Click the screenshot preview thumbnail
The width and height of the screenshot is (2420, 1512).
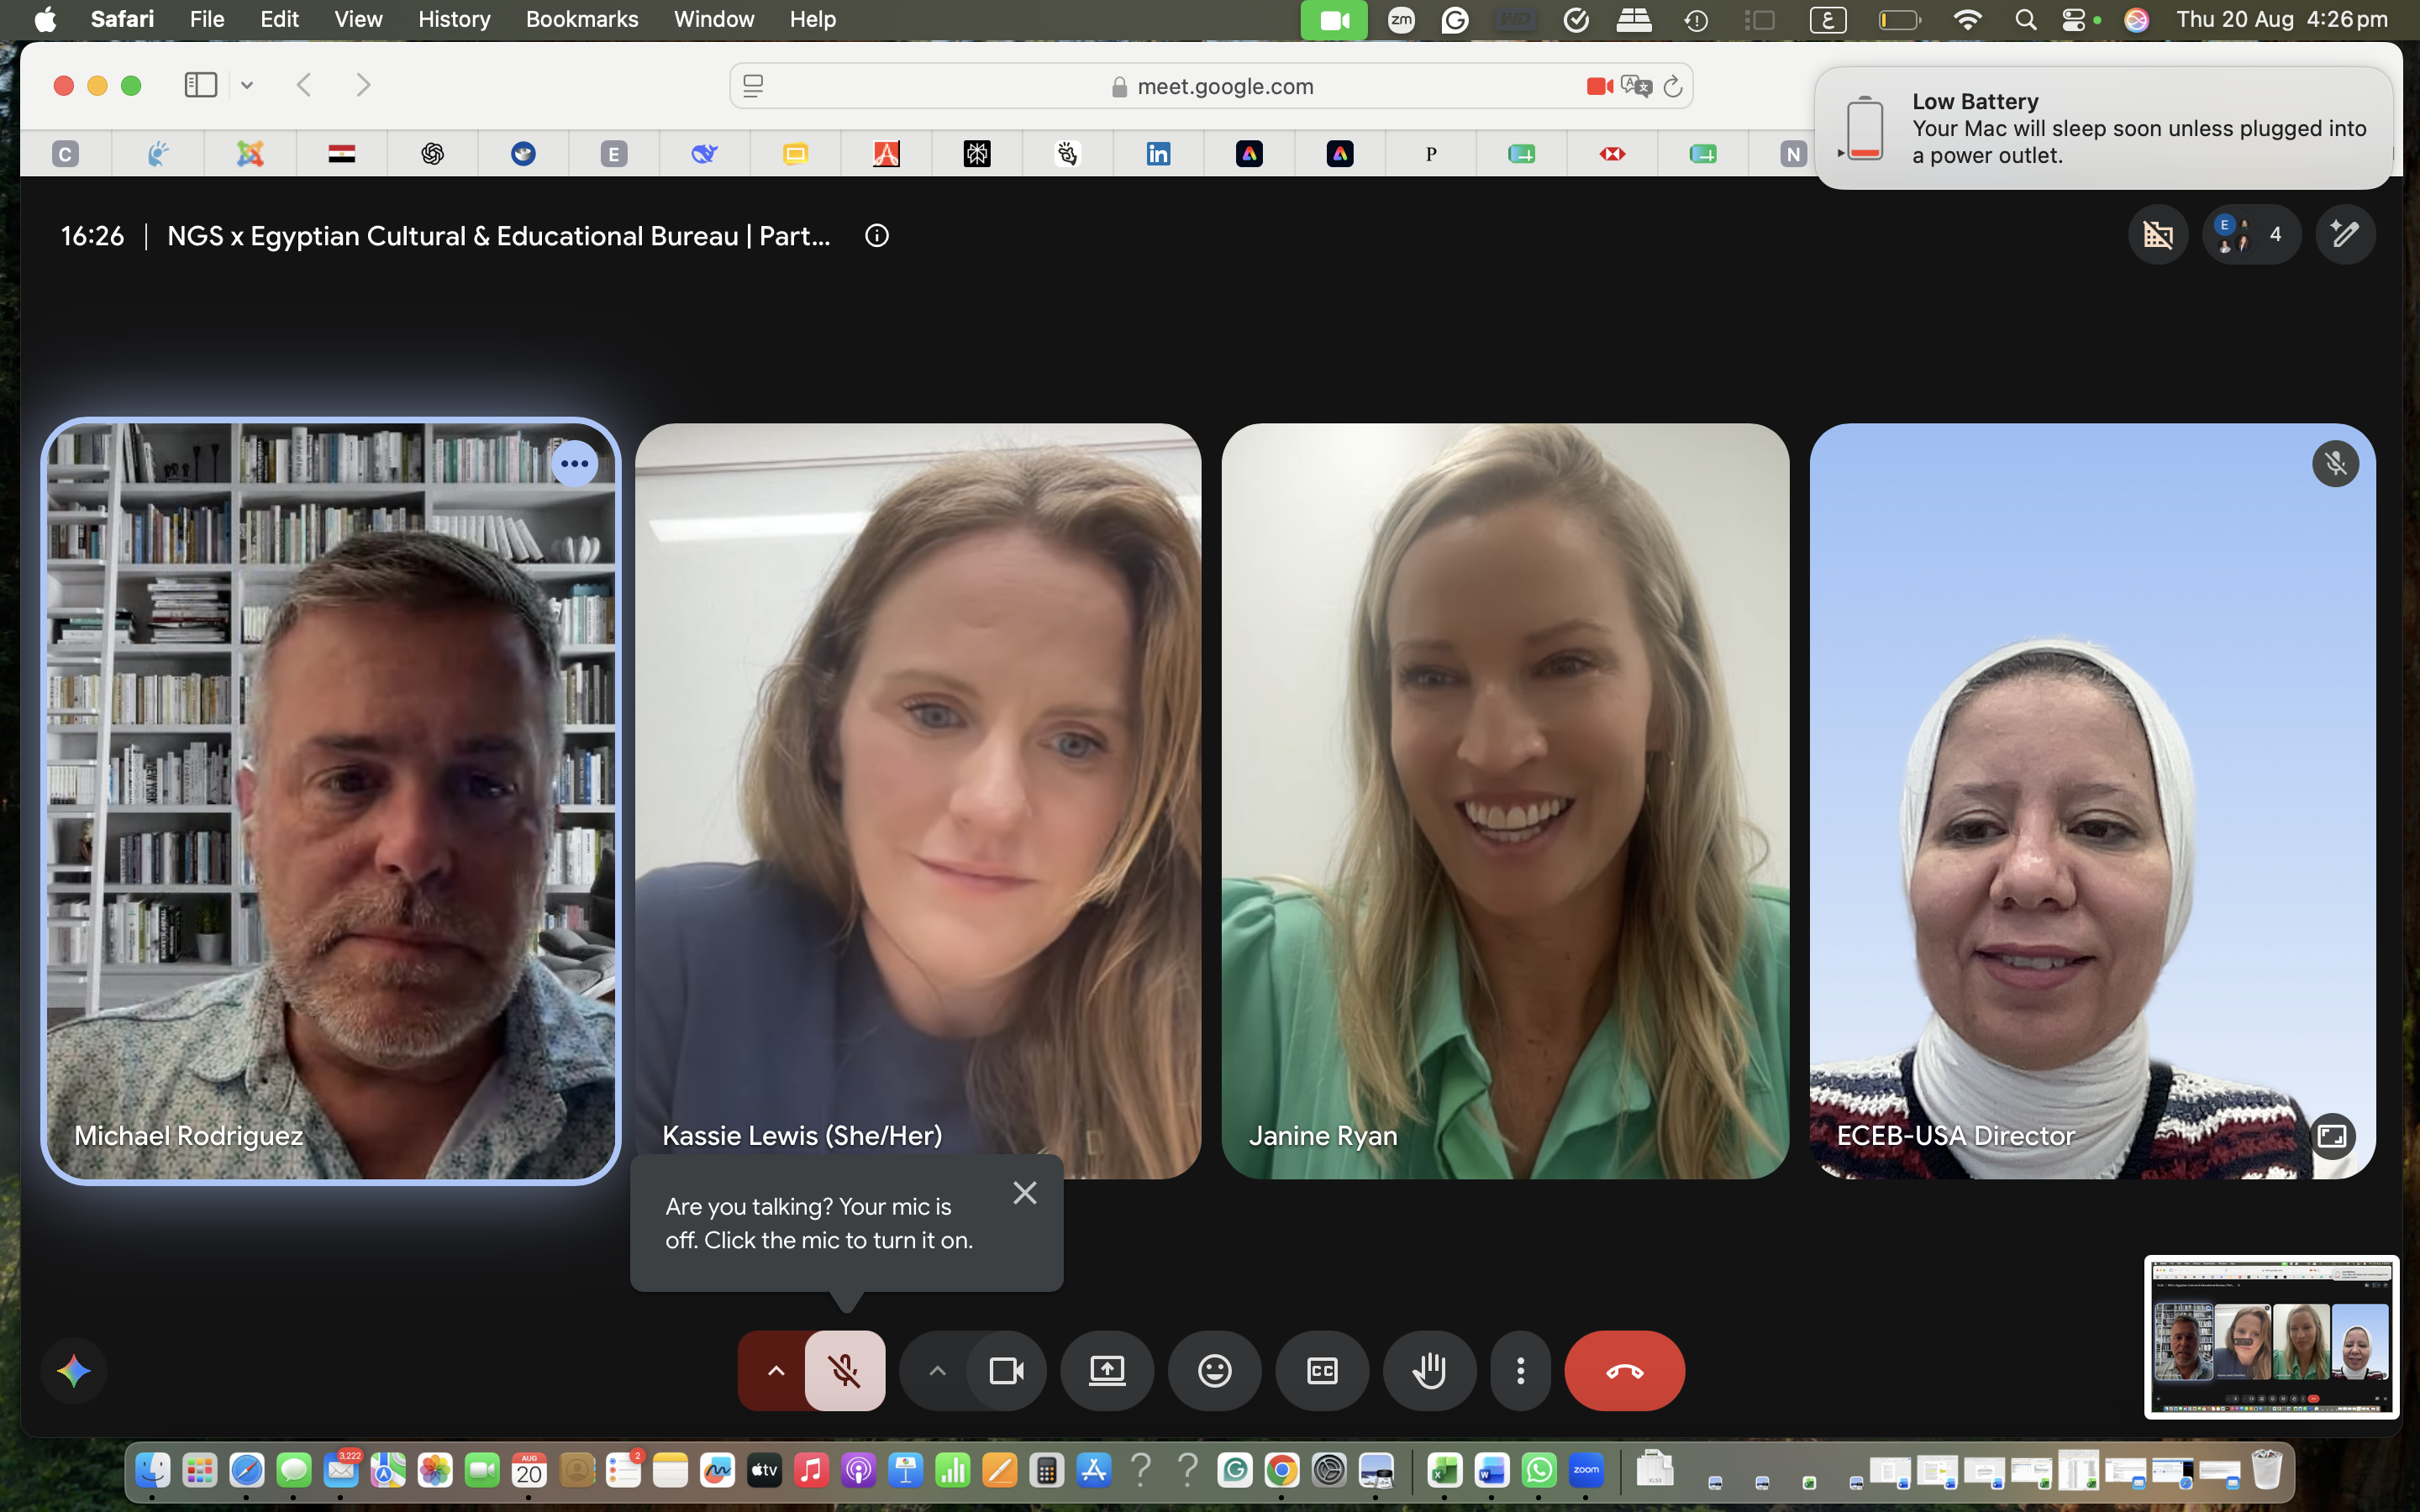point(2271,1337)
